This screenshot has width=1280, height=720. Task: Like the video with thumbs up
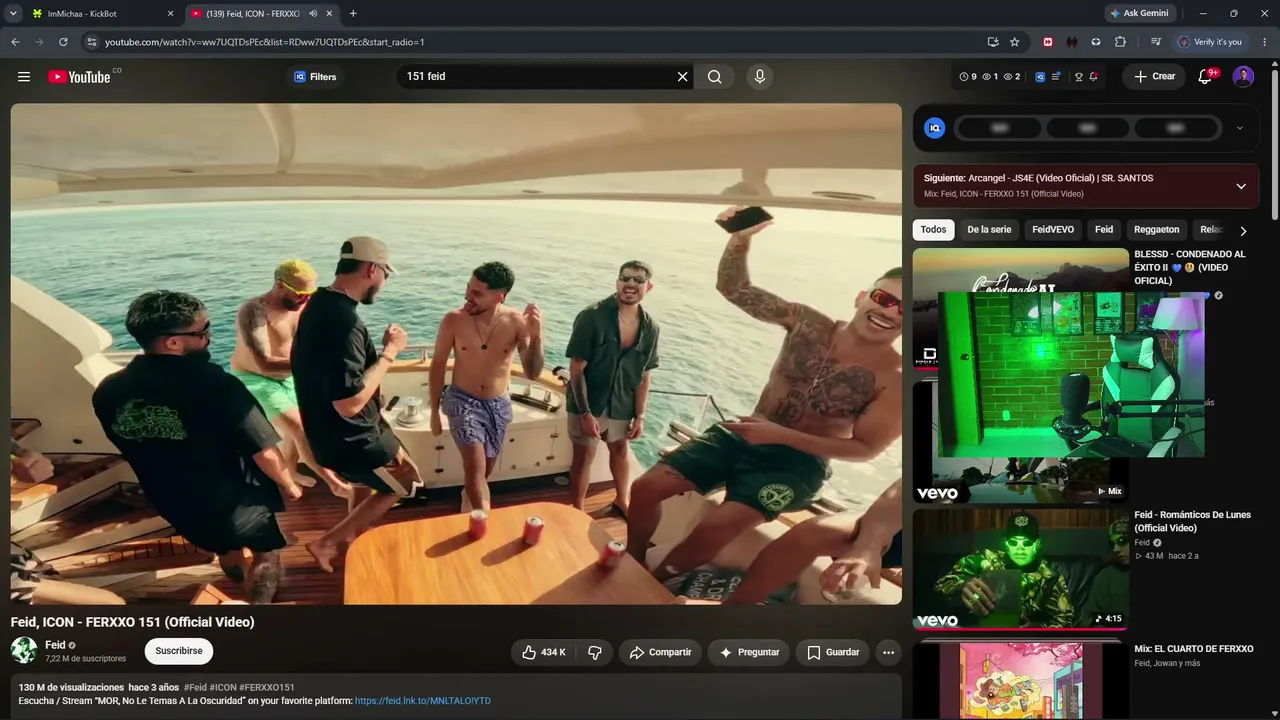click(544, 652)
